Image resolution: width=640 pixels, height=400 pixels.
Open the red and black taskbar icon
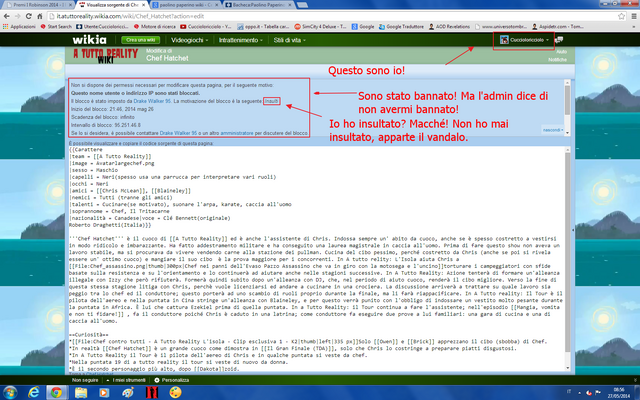pos(152,393)
